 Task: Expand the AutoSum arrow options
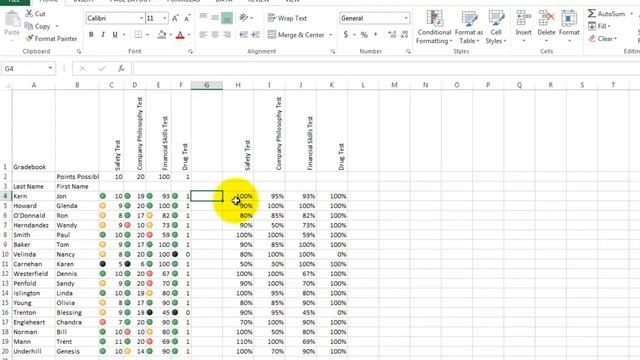pos(631,14)
